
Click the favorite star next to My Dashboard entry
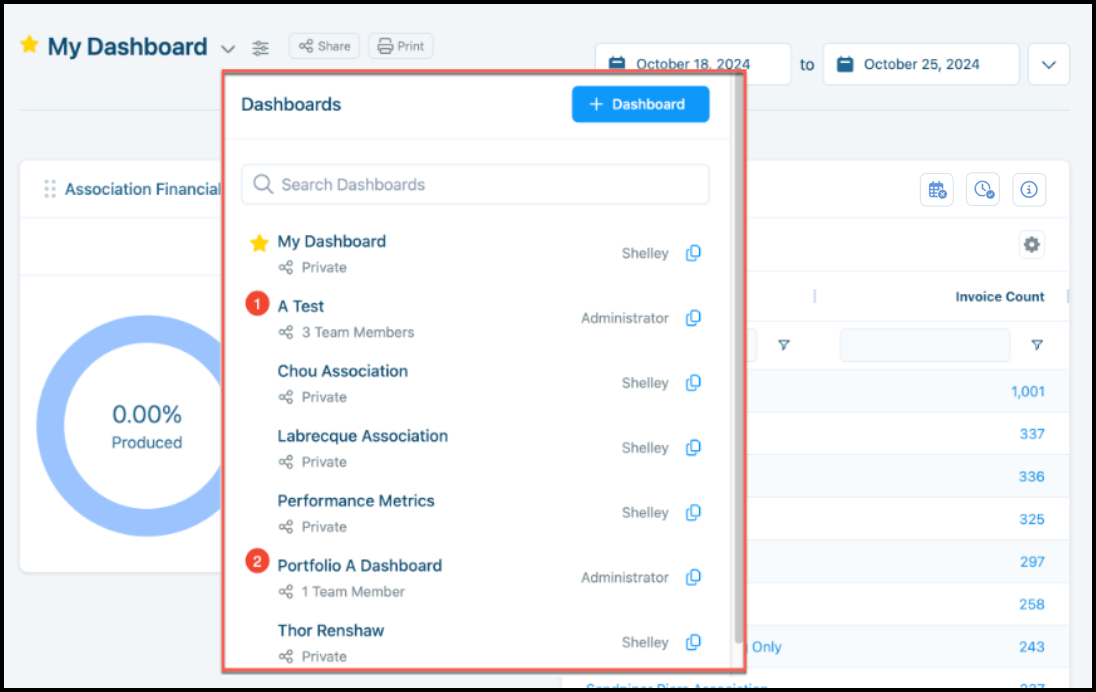(259, 243)
